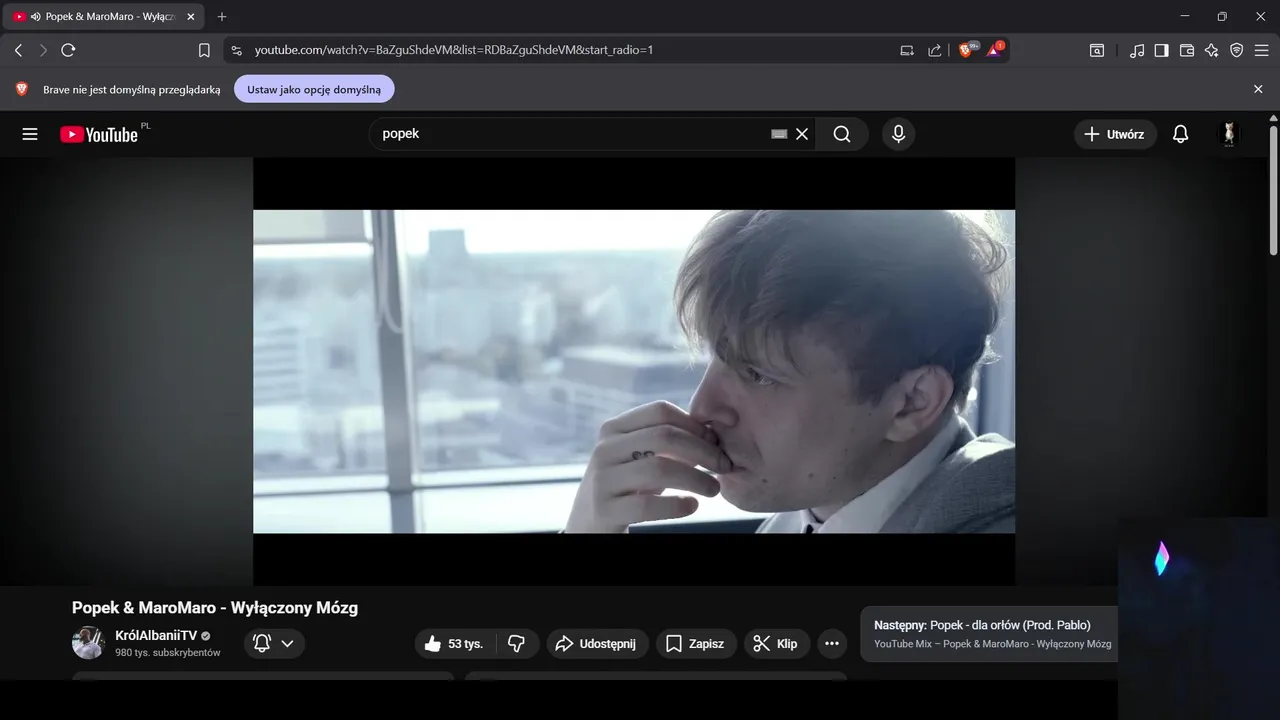Screen dimensions: 1280x720
Task: Submit search with the magnifier button
Action: click(x=842, y=134)
